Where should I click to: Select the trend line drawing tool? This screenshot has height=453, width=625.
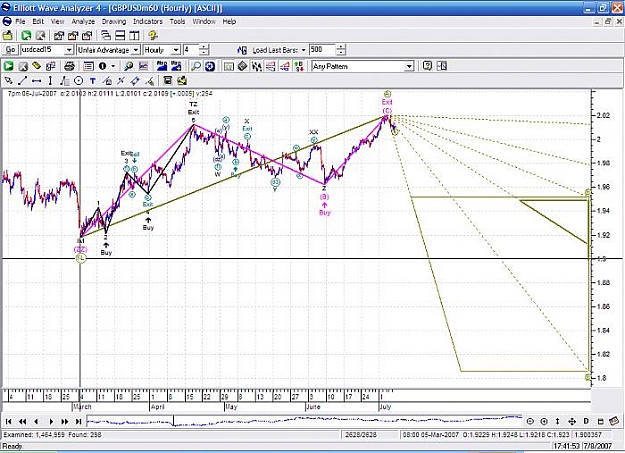(23, 81)
